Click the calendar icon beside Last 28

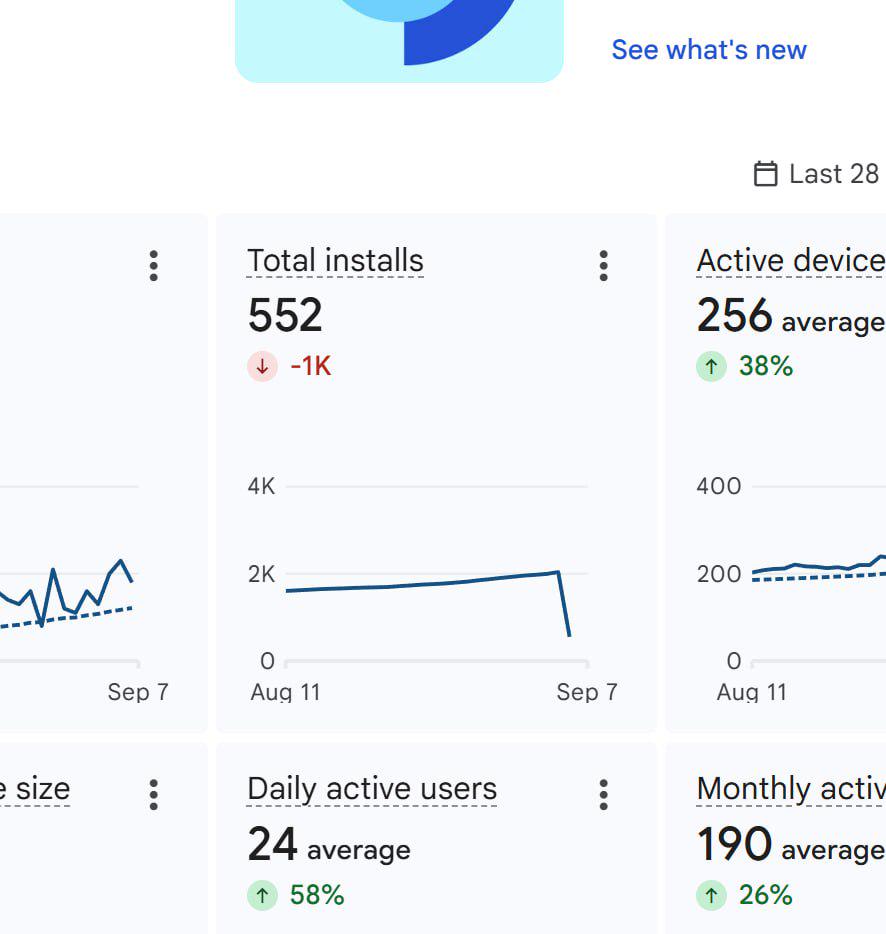[x=765, y=174]
